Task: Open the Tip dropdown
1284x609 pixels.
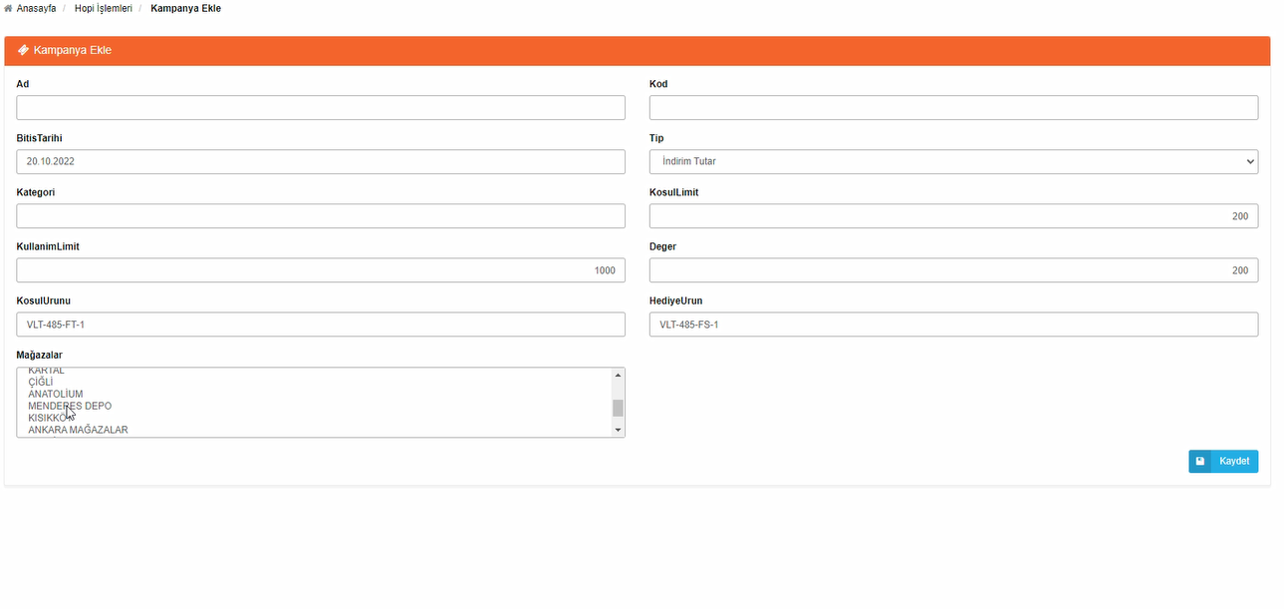Action: click(953, 161)
